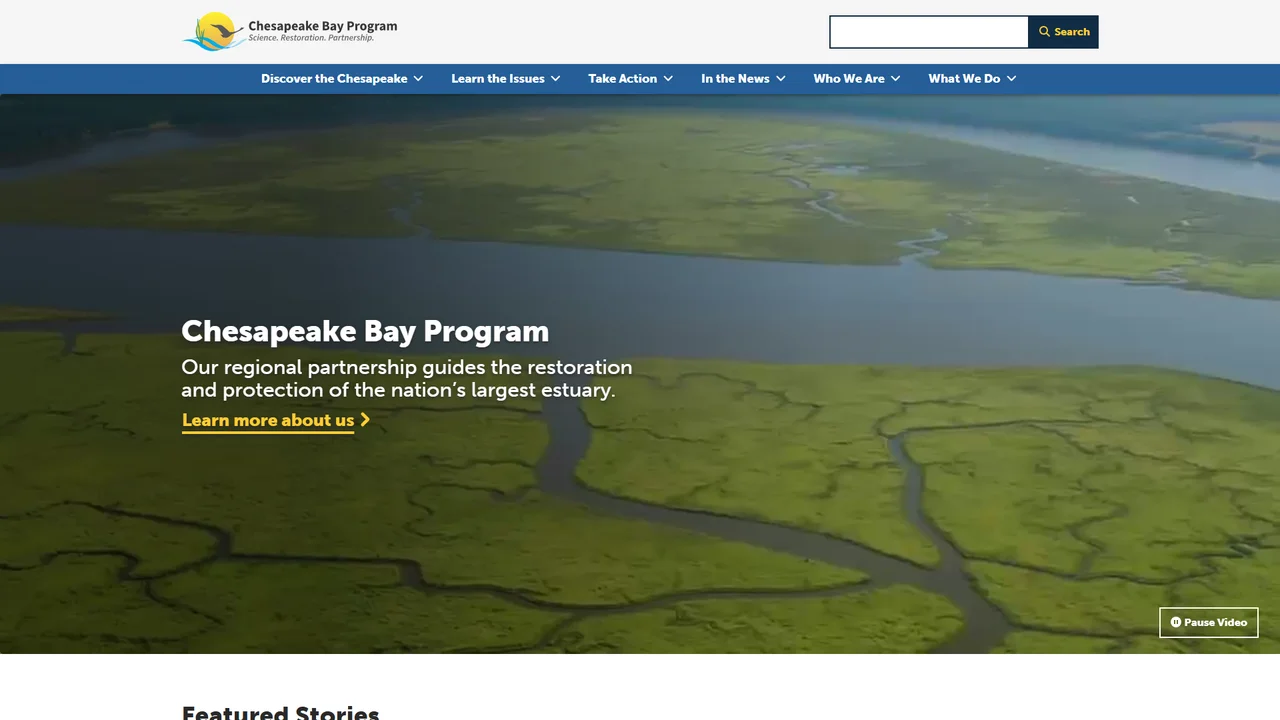Expand the chevron beside In the News
The width and height of the screenshot is (1280, 720).
(x=780, y=78)
